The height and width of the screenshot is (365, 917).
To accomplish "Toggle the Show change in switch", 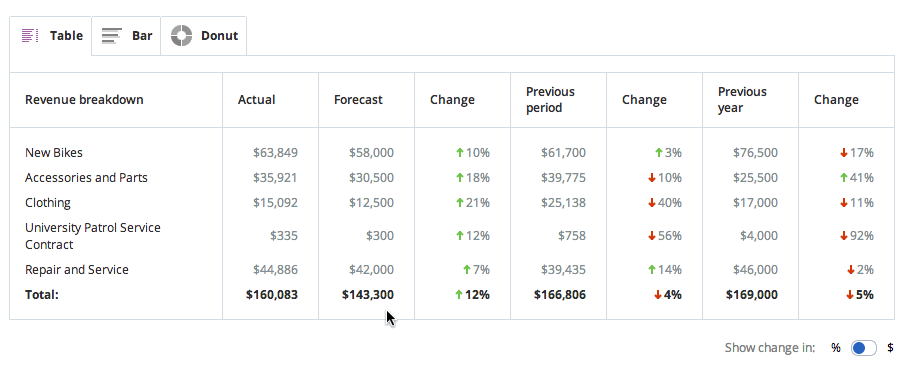I will [864, 348].
